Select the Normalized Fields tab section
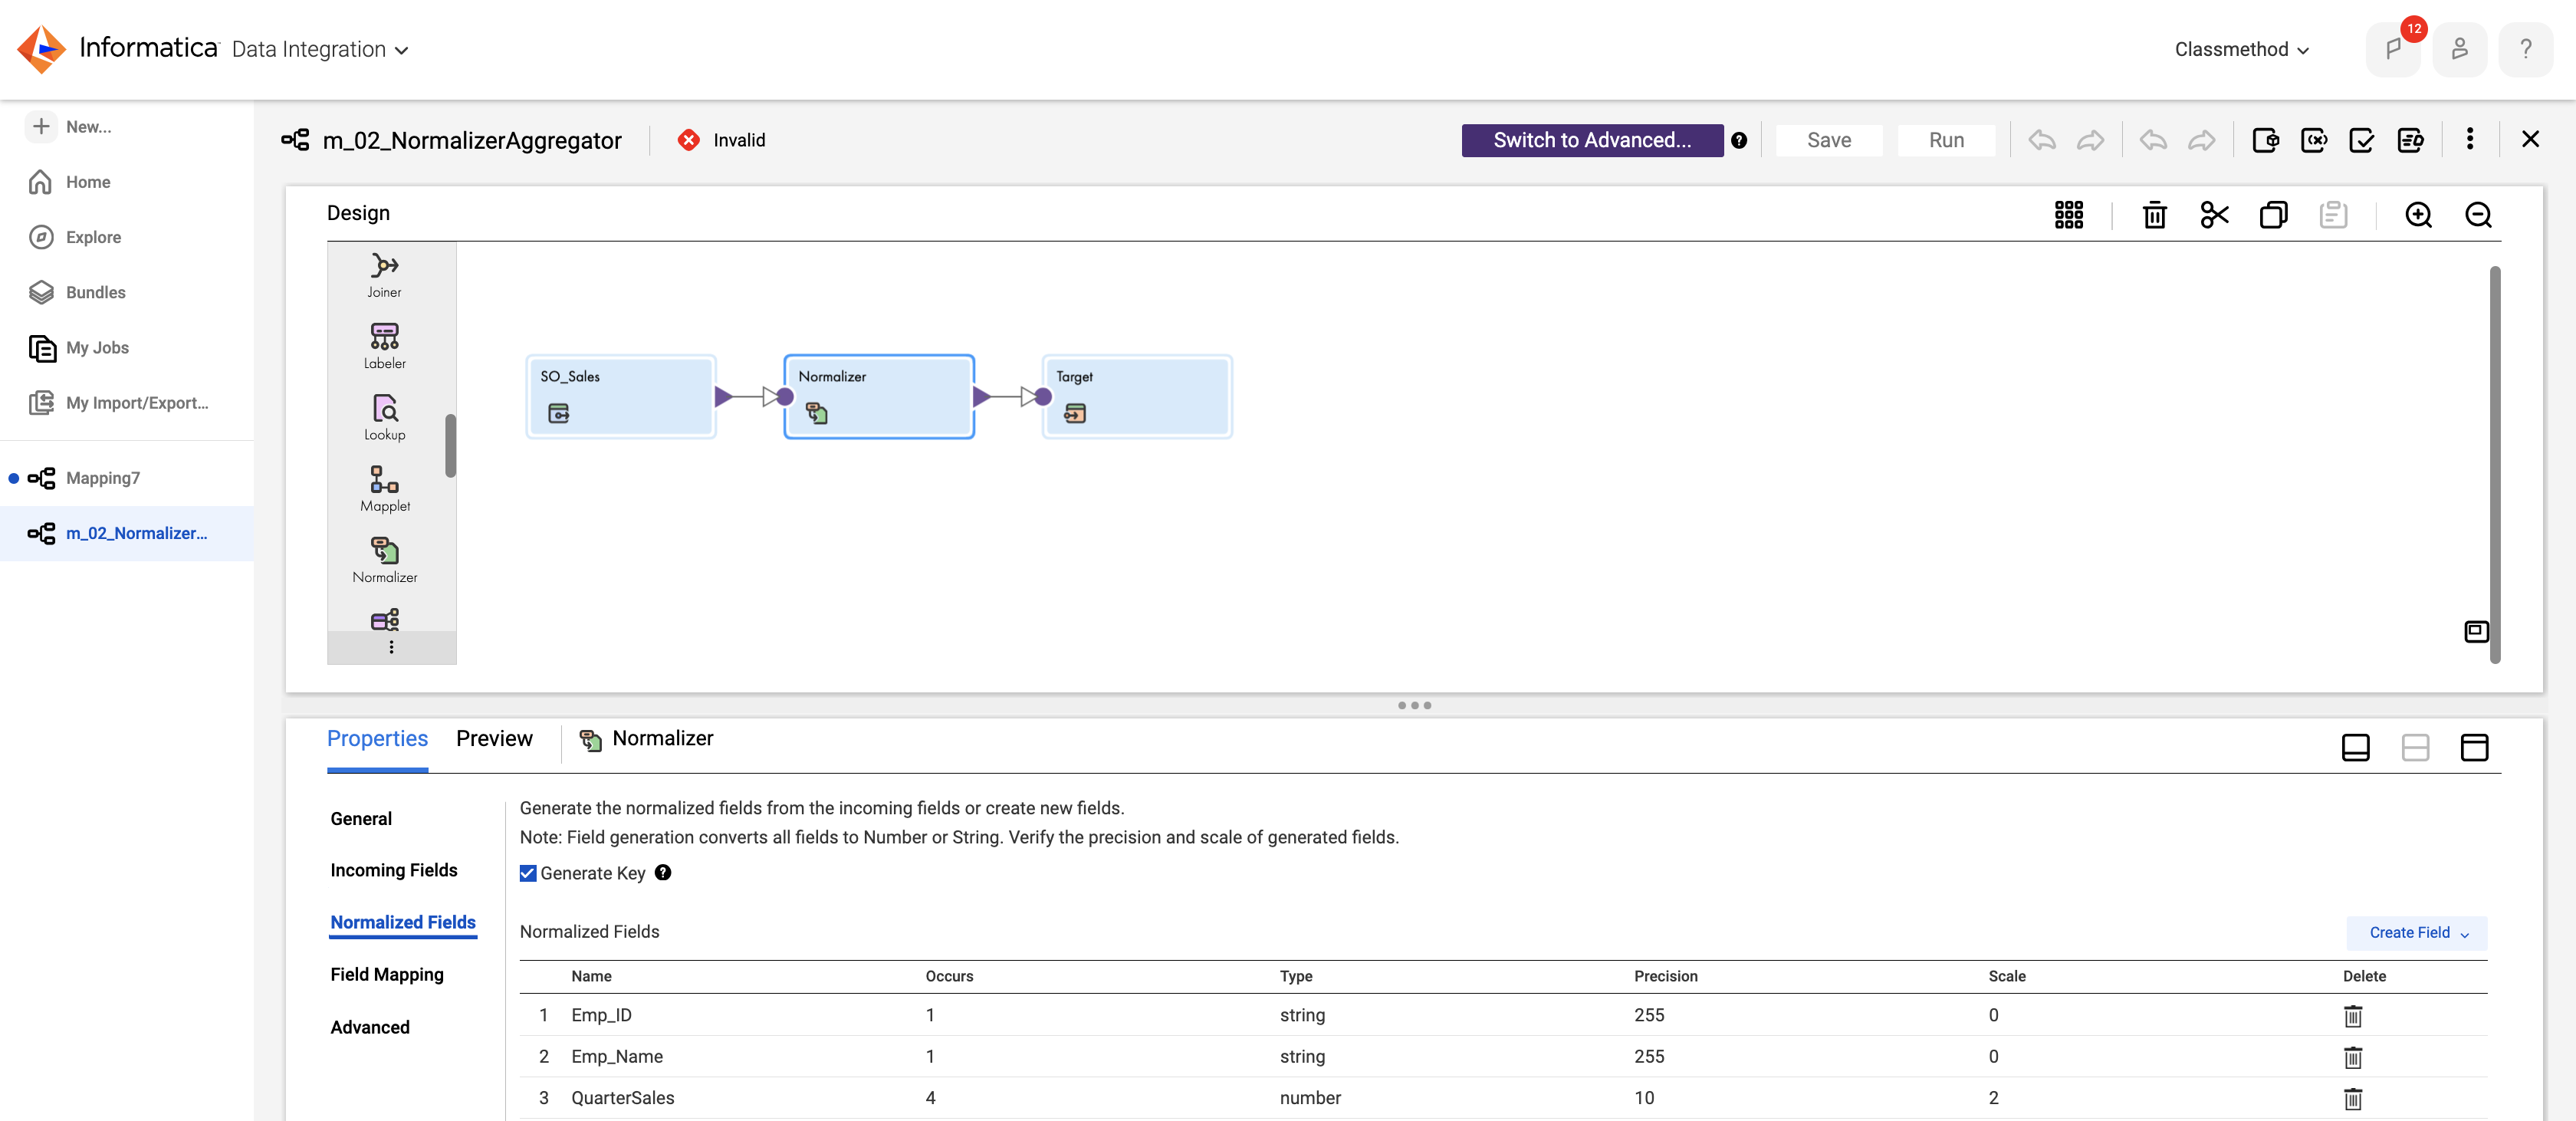This screenshot has height=1121, width=2576. 402,922
